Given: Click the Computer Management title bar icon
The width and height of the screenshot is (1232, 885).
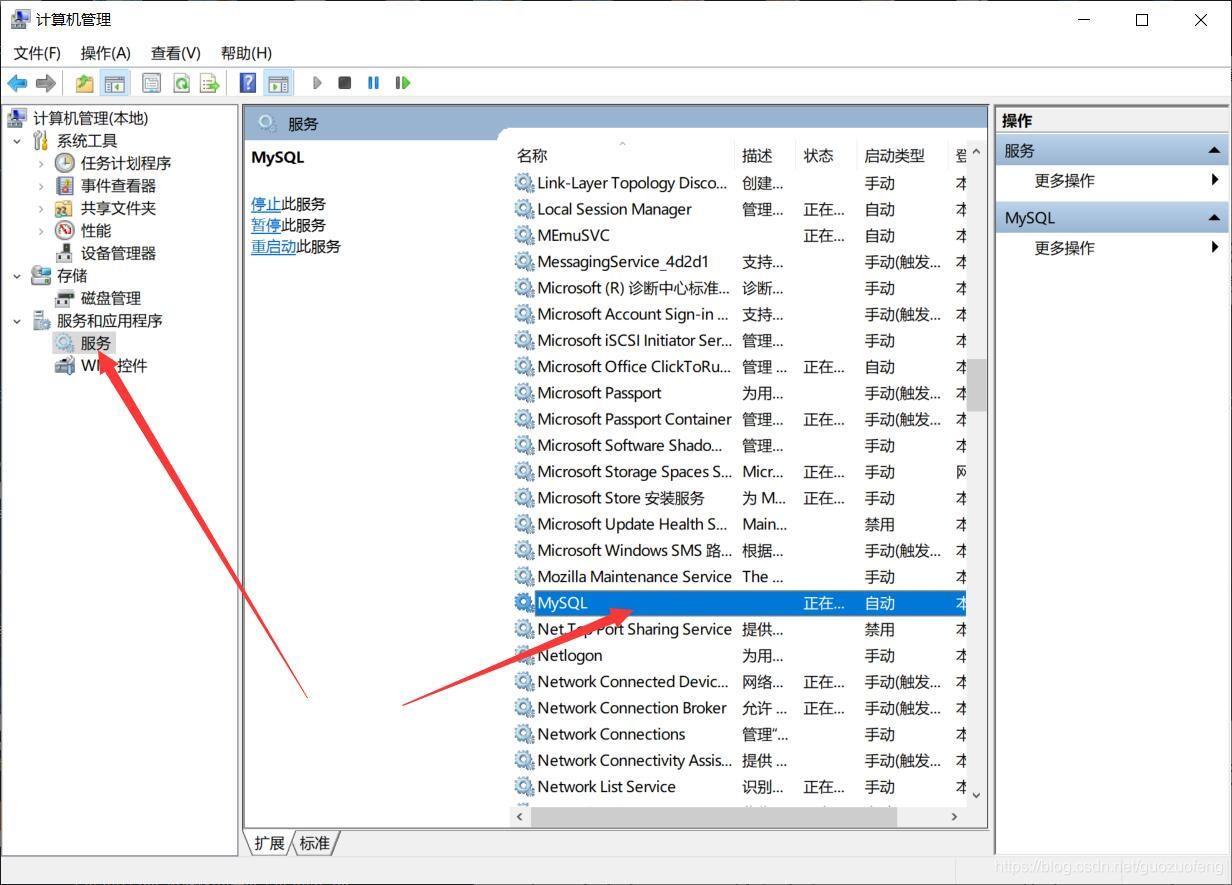Looking at the screenshot, I should pos(19,19).
